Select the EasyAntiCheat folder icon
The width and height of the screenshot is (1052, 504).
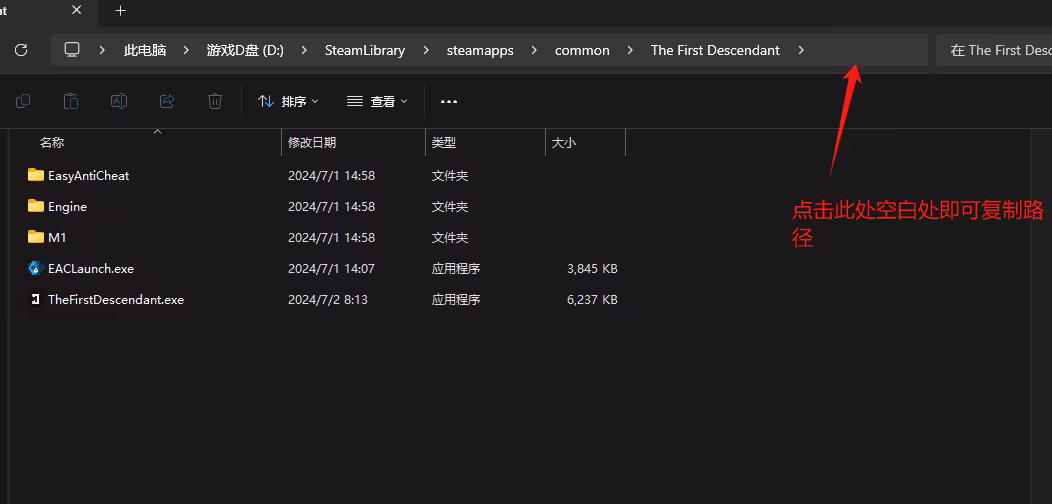coord(36,175)
